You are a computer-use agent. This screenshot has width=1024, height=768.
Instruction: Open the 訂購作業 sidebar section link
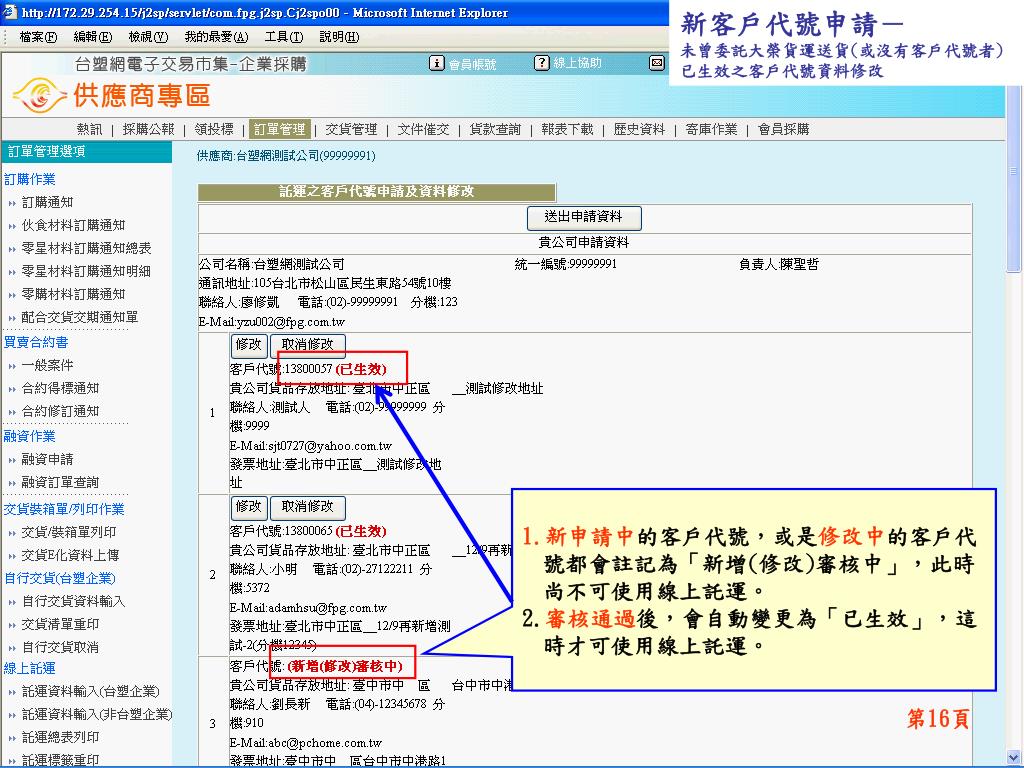(29, 179)
